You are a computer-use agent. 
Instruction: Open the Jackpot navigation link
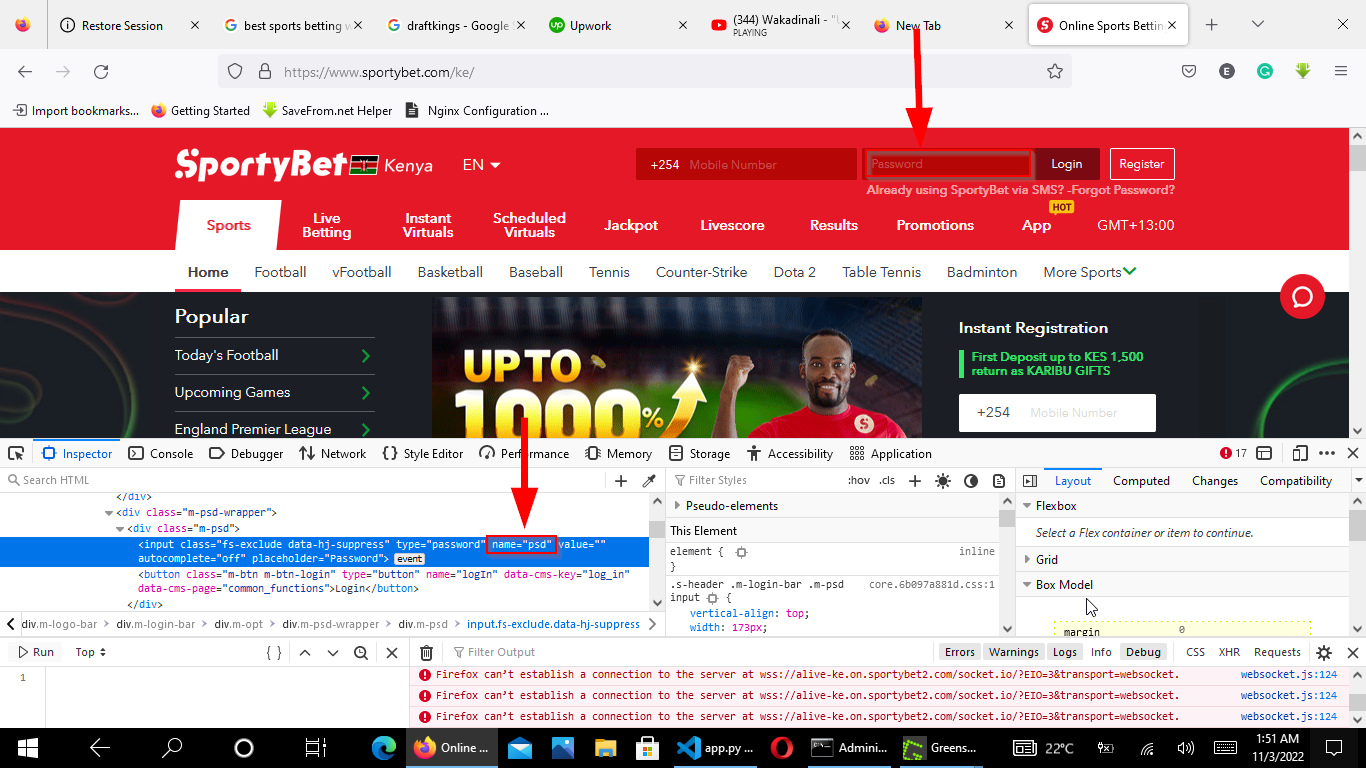[x=631, y=225]
